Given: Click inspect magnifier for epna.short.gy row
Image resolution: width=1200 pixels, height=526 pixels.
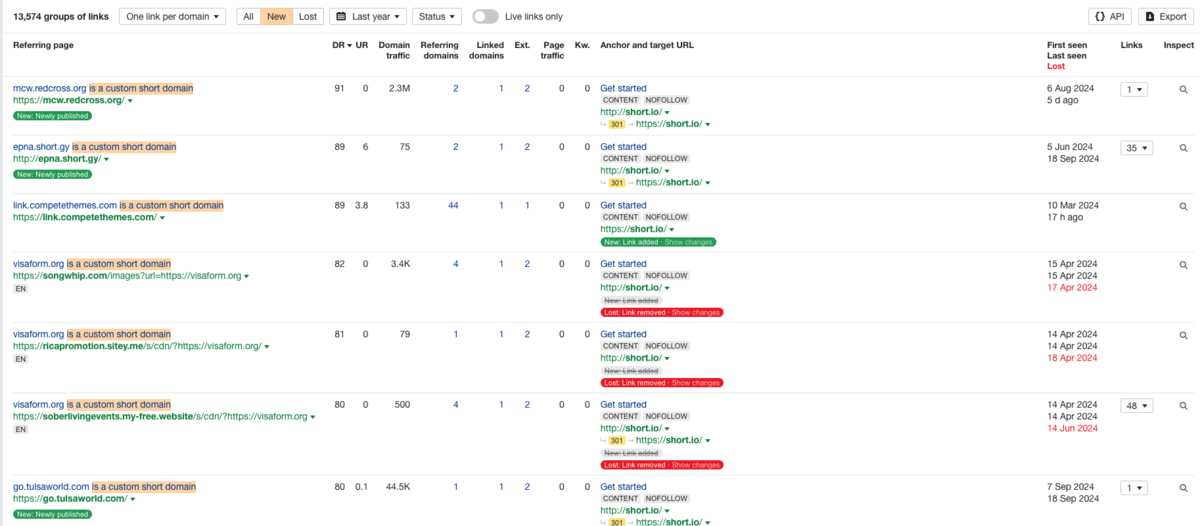Looking at the screenshot, I should pos(1183,148).
